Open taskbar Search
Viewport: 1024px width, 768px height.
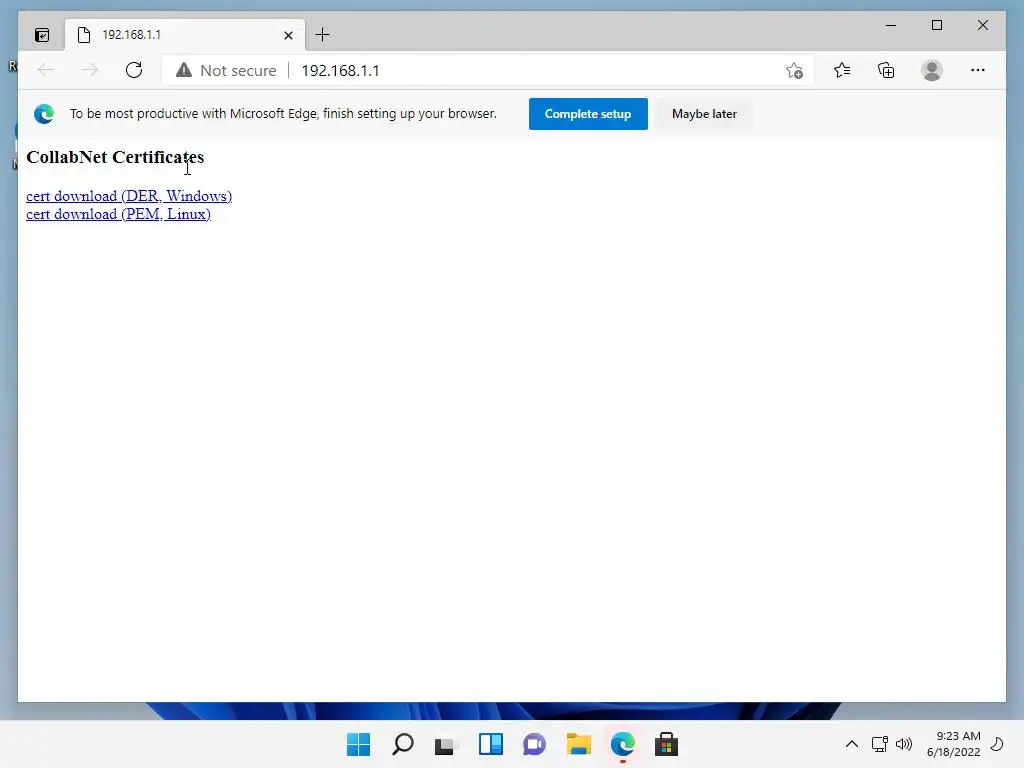402,744
